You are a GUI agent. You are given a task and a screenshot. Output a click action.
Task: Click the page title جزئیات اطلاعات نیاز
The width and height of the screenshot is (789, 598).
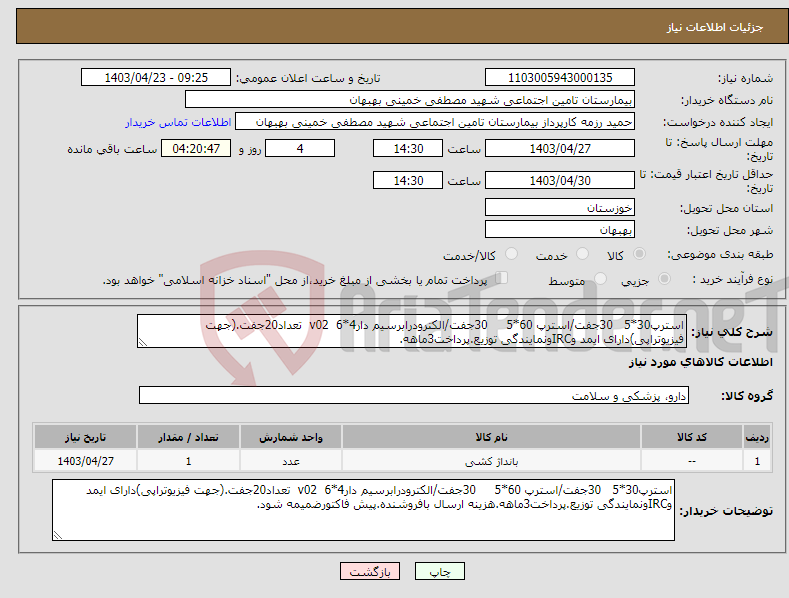(715, 27)
